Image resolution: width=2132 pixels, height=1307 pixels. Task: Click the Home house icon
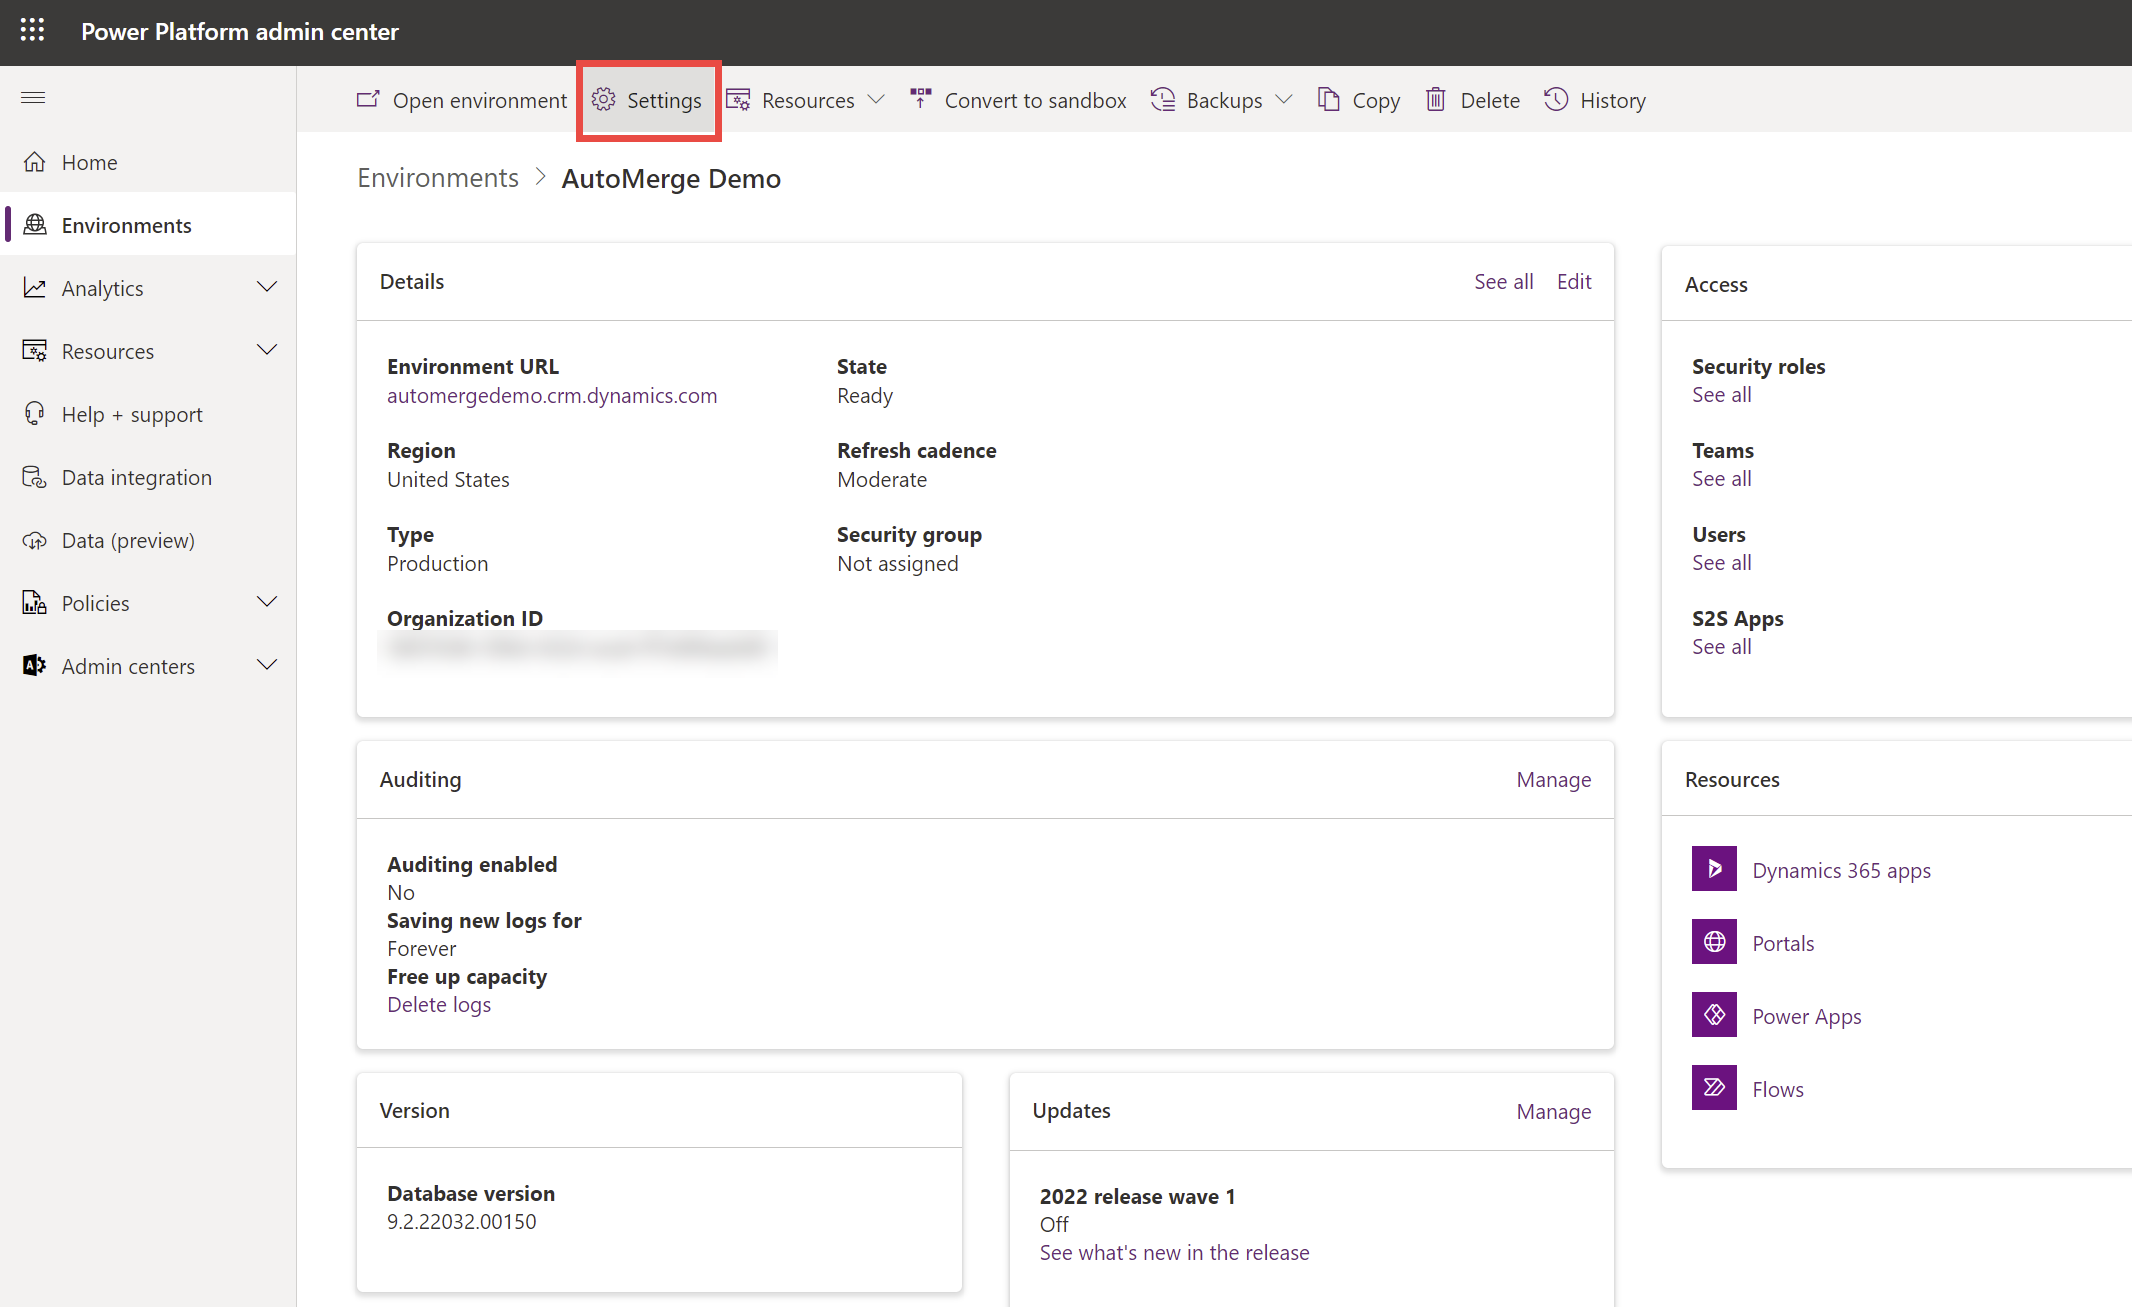coord(35,162)
